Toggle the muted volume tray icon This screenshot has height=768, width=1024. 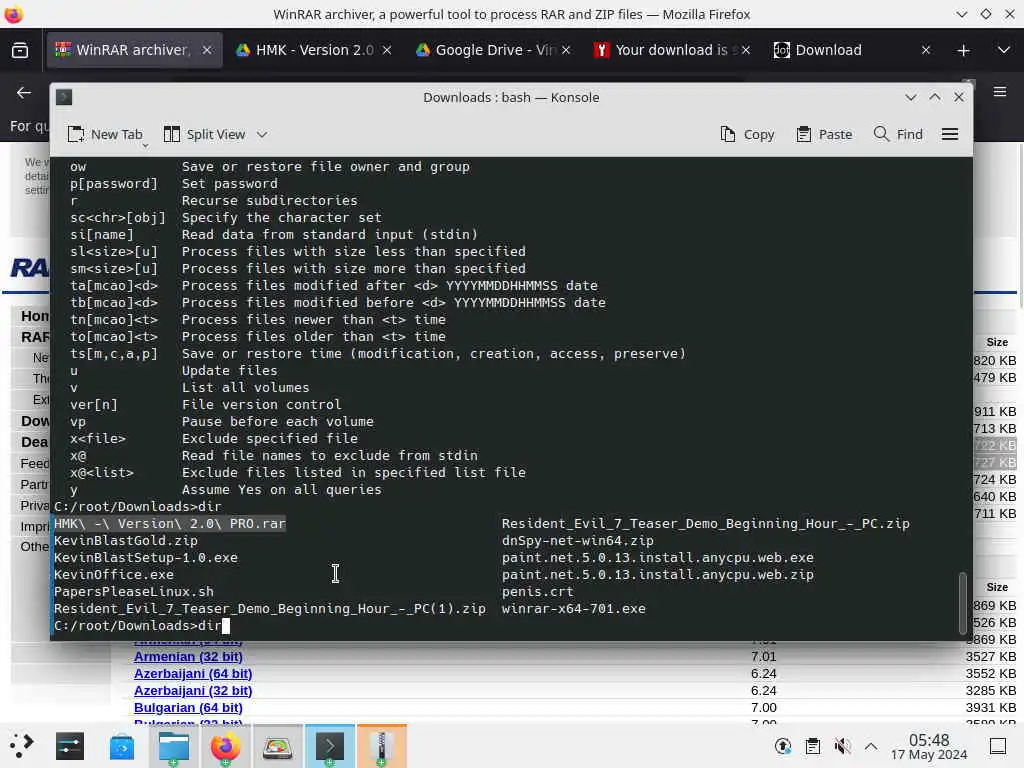coord(842,746)
